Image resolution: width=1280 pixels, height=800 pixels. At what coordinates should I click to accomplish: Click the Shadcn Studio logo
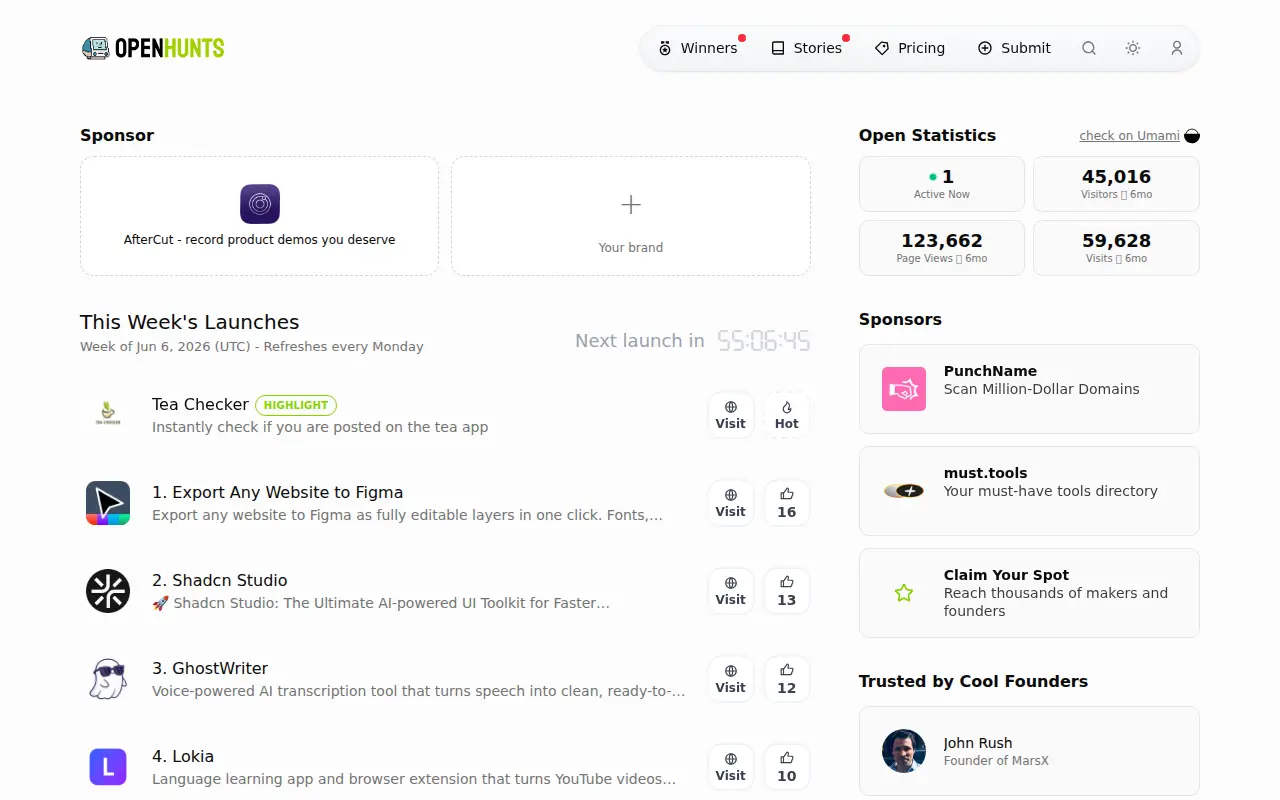[x=108, y=591]
